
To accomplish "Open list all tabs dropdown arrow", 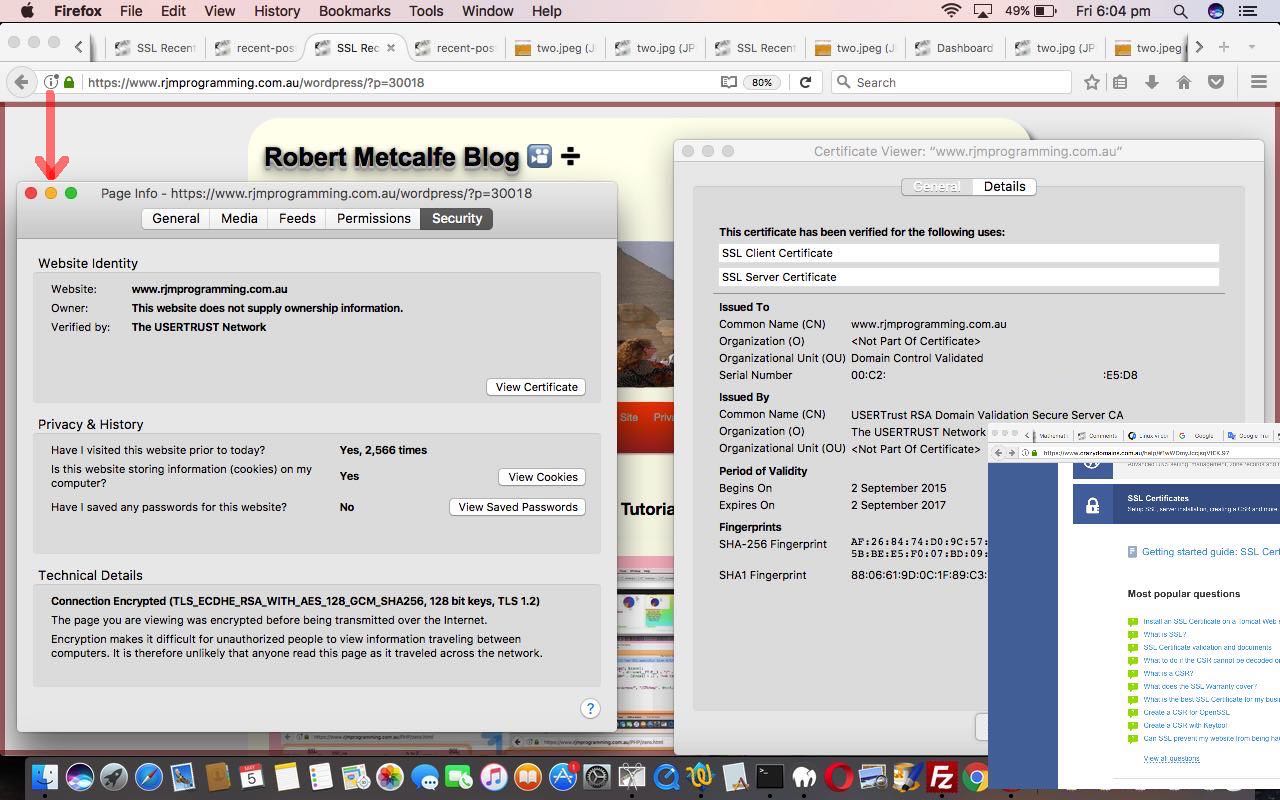I will pos(1251,47).
